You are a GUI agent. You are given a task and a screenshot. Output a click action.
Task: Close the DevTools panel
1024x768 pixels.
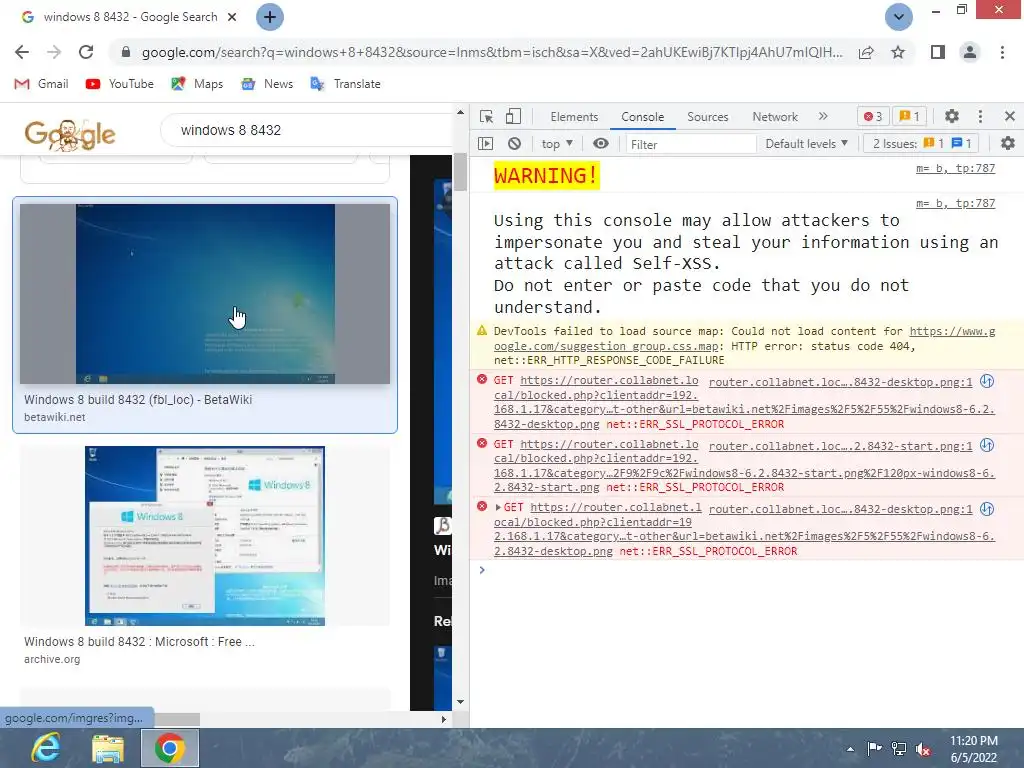(1010, 116)
